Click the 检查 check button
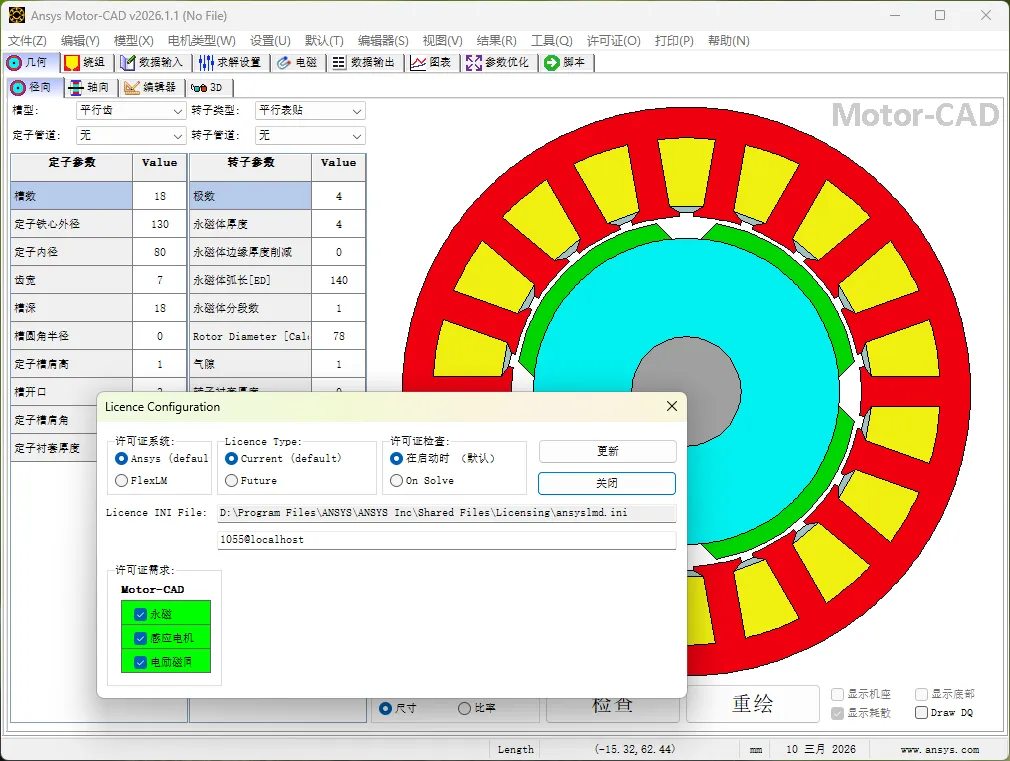The image size is (1010, 761). [613, 709]
